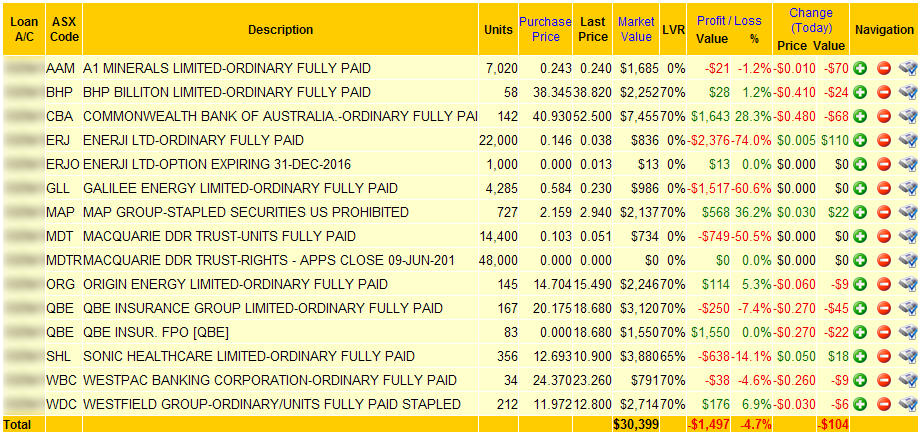This screenshot has width=921, height=435.
Task: Click red minus icon in MDT row
Action: pos(884,237)
